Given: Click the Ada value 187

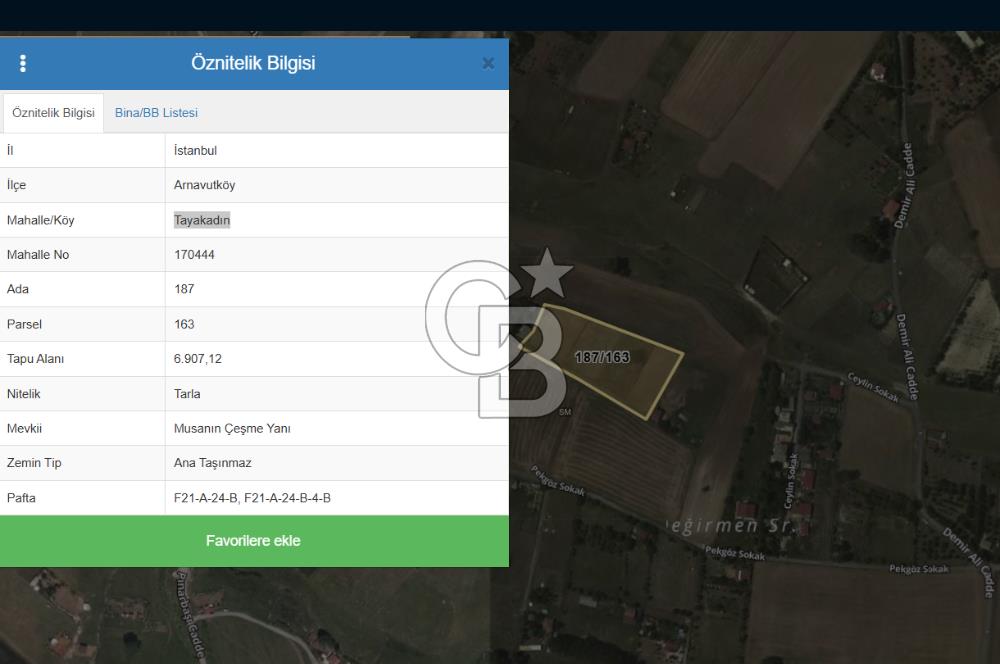Looking at the screenshot, I should (184, 289).
